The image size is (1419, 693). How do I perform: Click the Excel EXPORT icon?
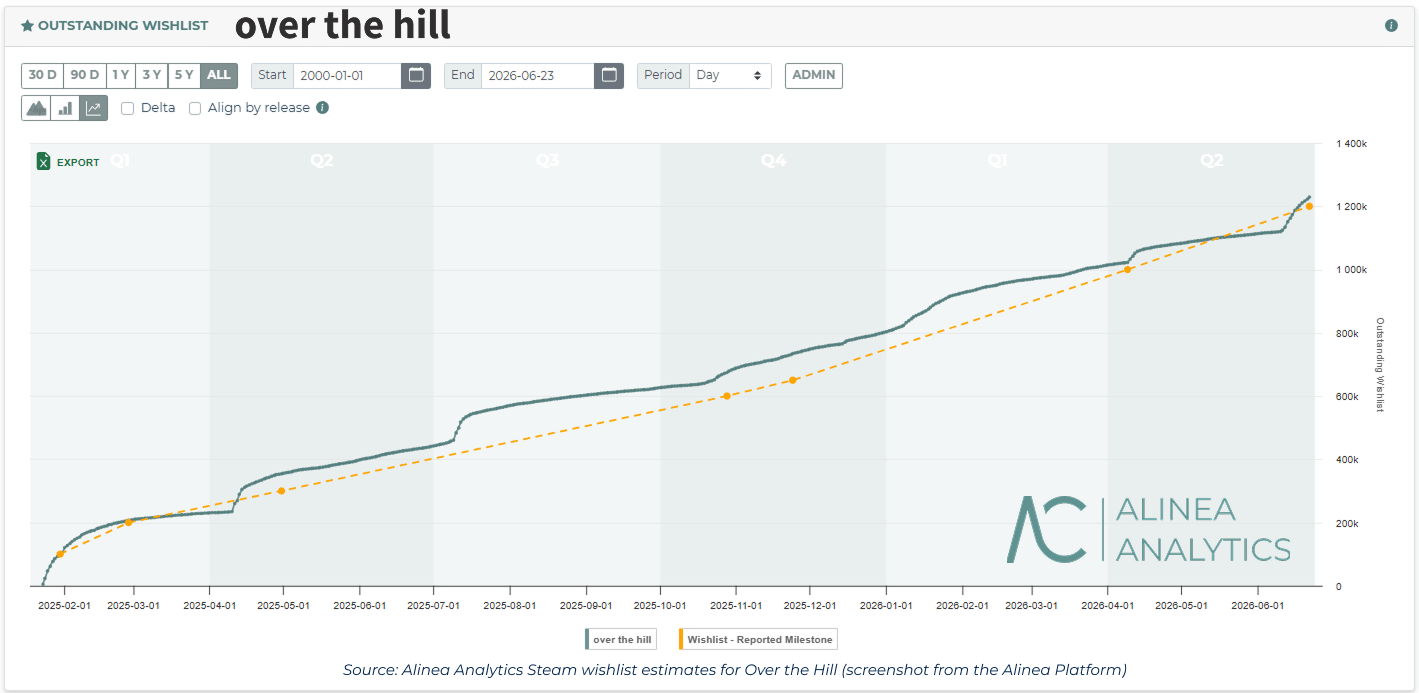(43, 161)
